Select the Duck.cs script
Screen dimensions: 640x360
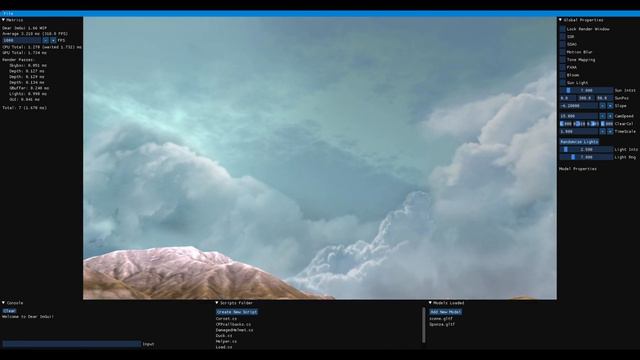coord(224,336)
